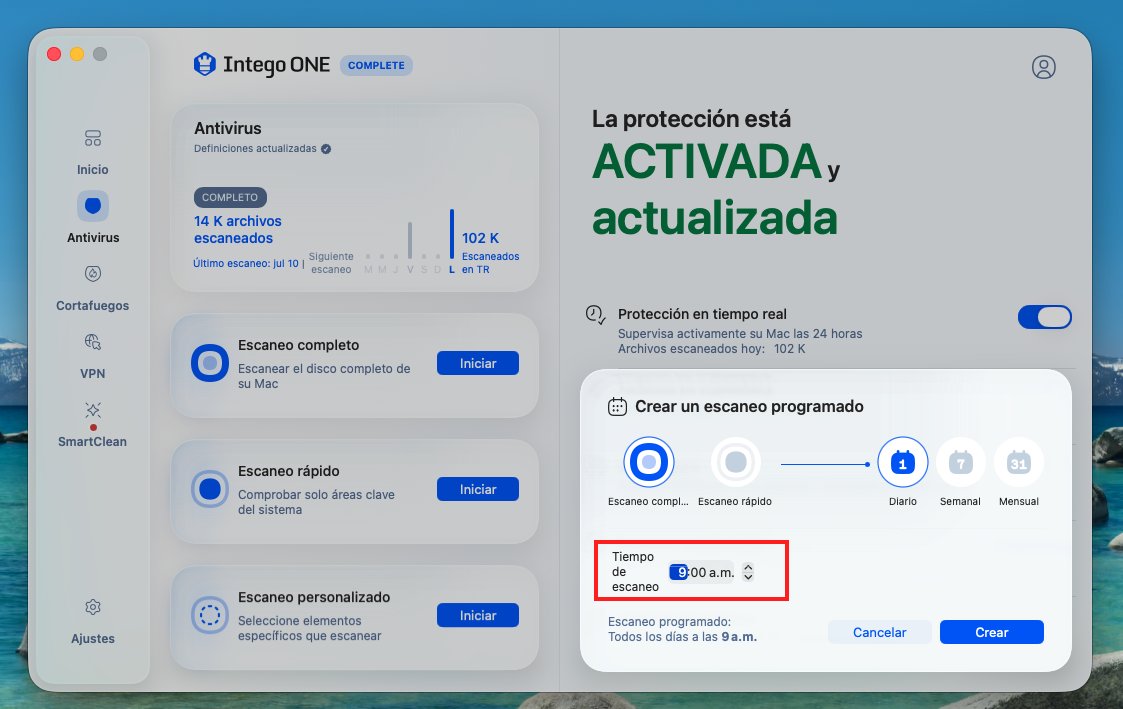Screen dimensions: 1123x709
Task: Select Semanal weekly frequency
Action: [960, 462]
